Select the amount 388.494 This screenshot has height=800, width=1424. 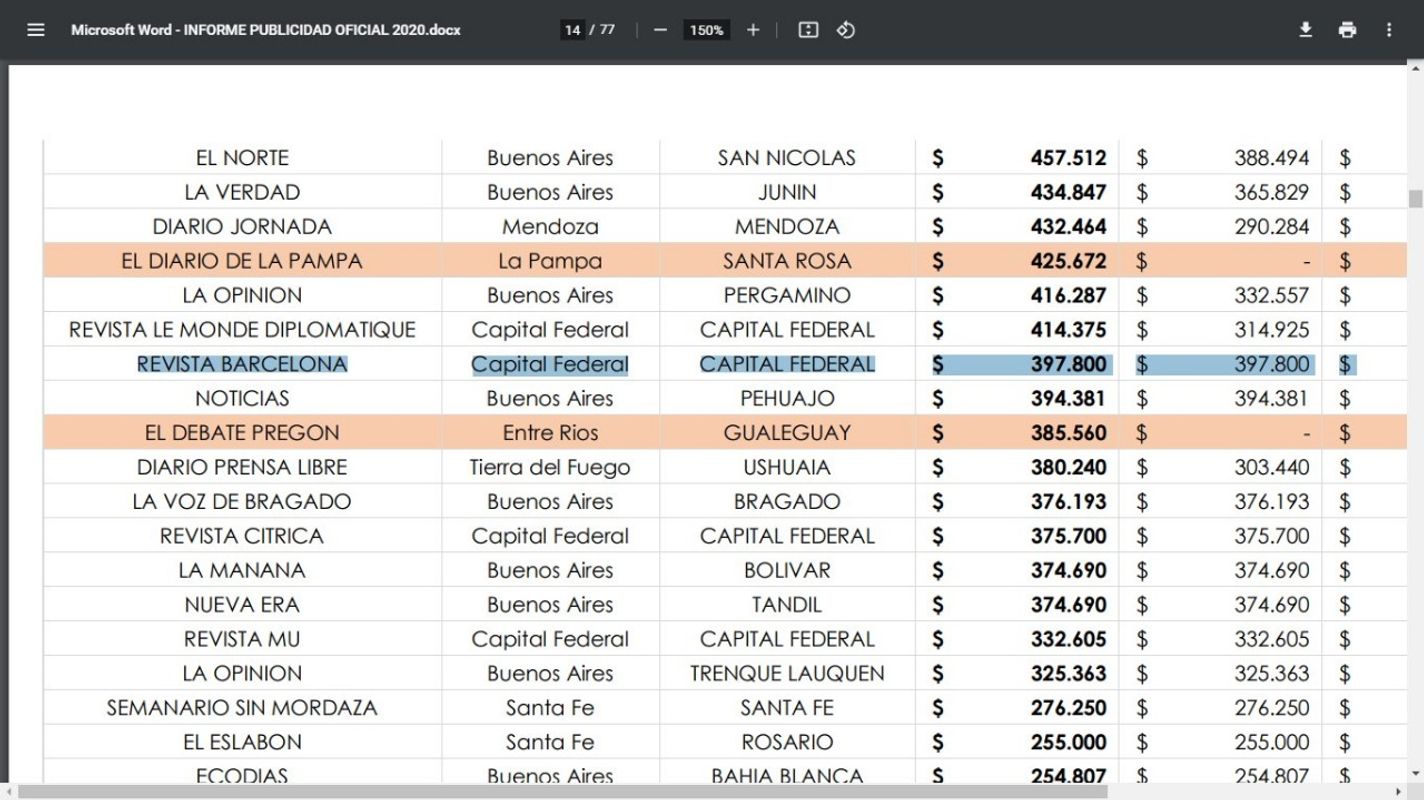coord(1271,158)
